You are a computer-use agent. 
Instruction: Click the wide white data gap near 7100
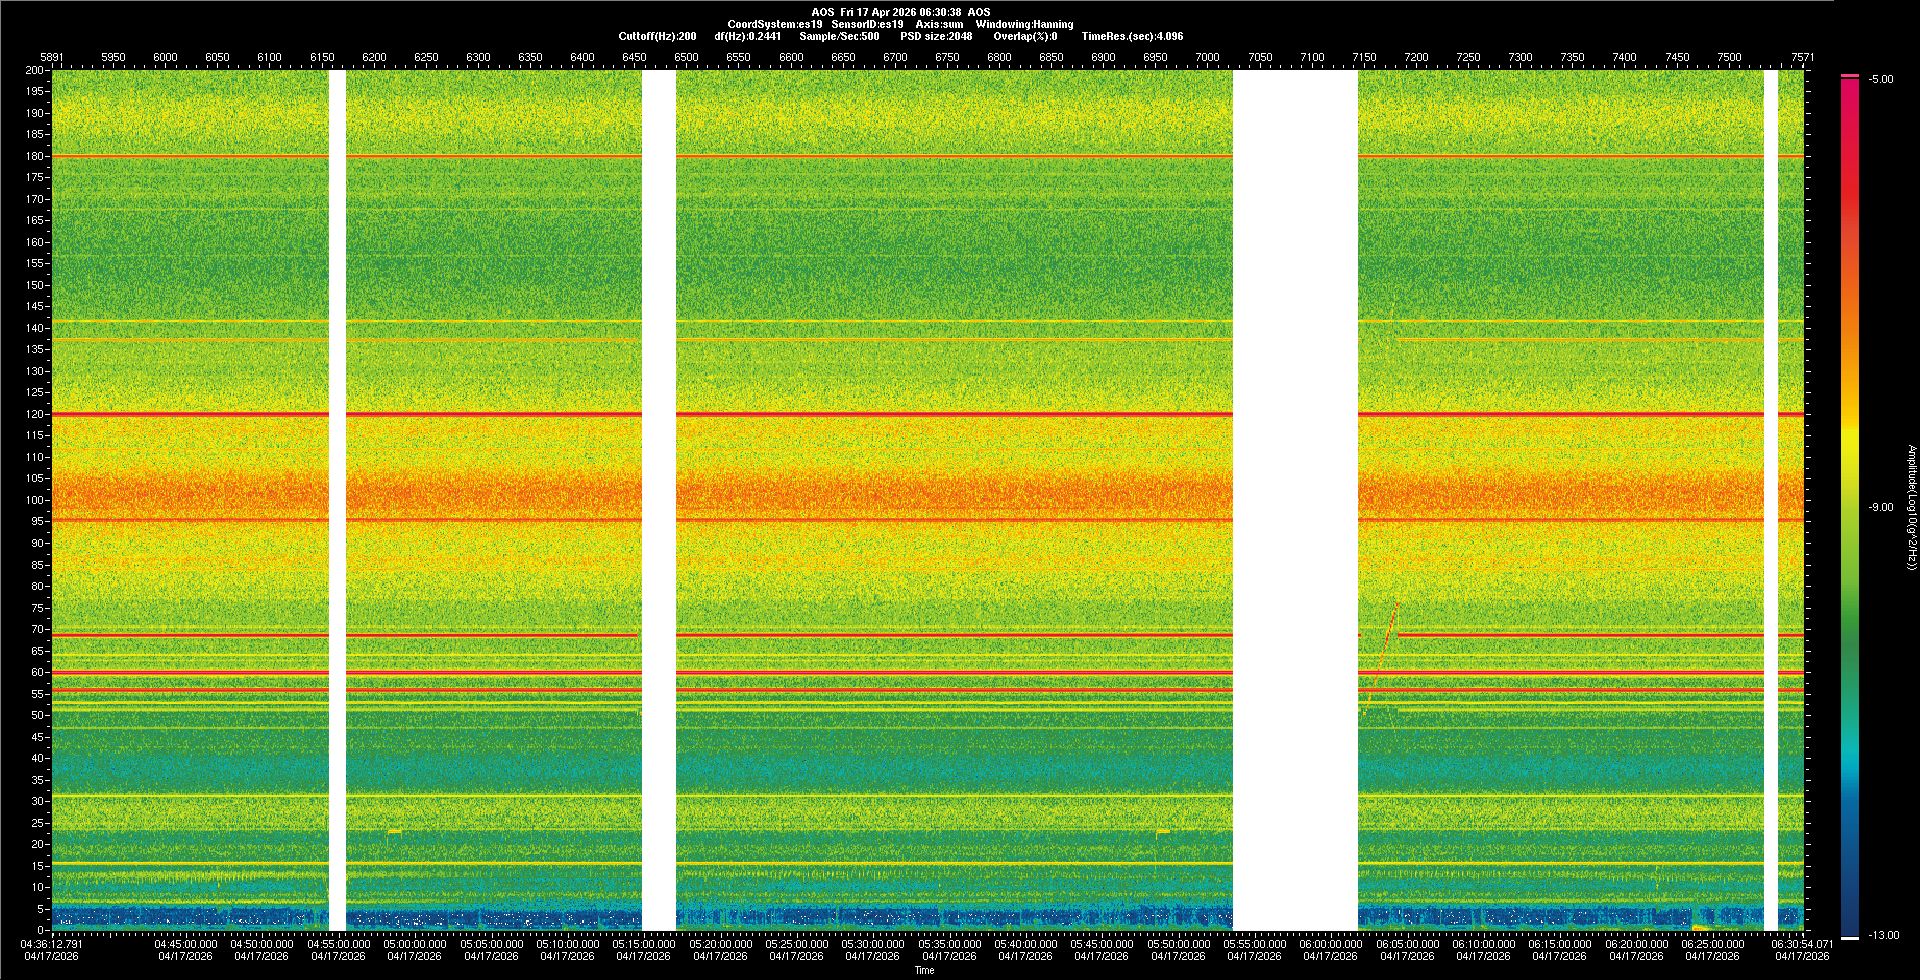[1295, 500]
